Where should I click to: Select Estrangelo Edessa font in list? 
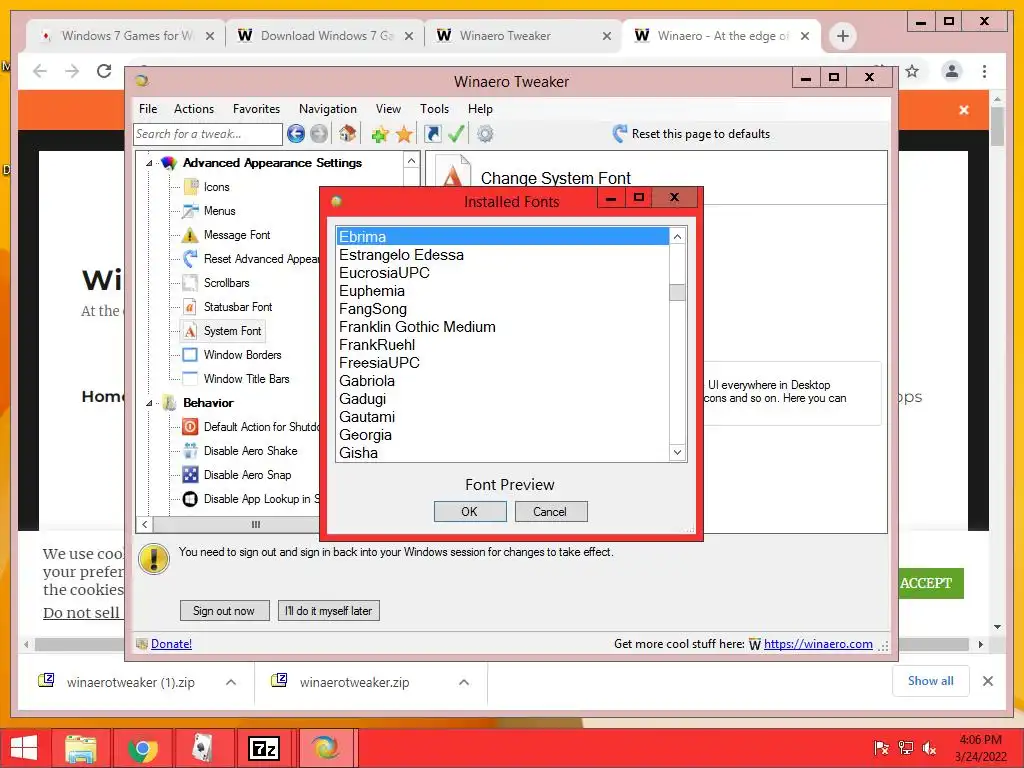(502, 255)
